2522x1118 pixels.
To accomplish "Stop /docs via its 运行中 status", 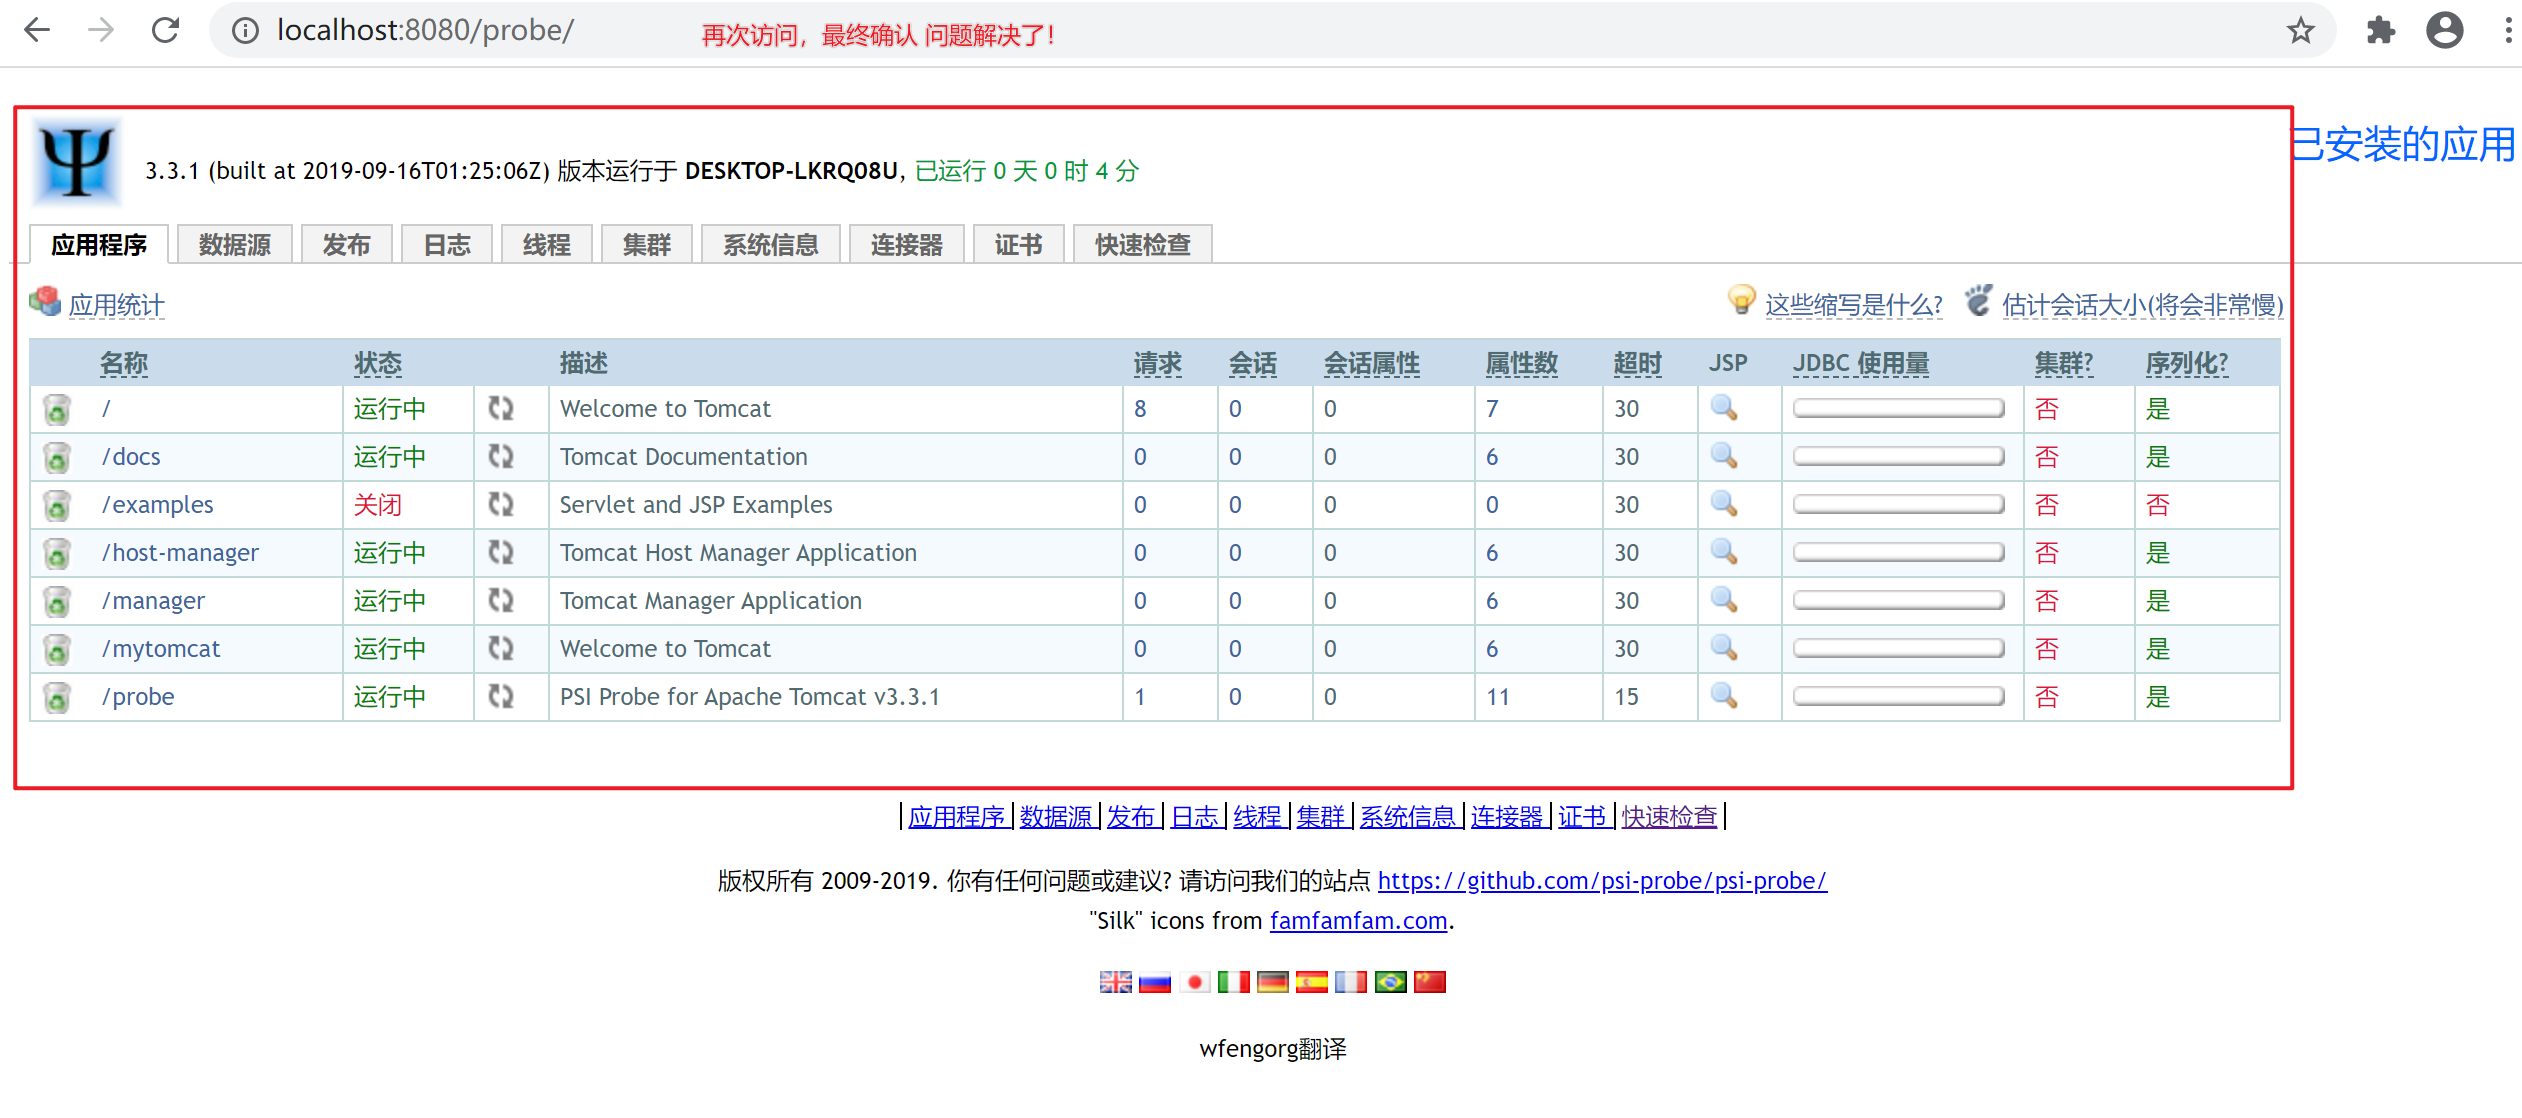I will [x=390, y=457].
